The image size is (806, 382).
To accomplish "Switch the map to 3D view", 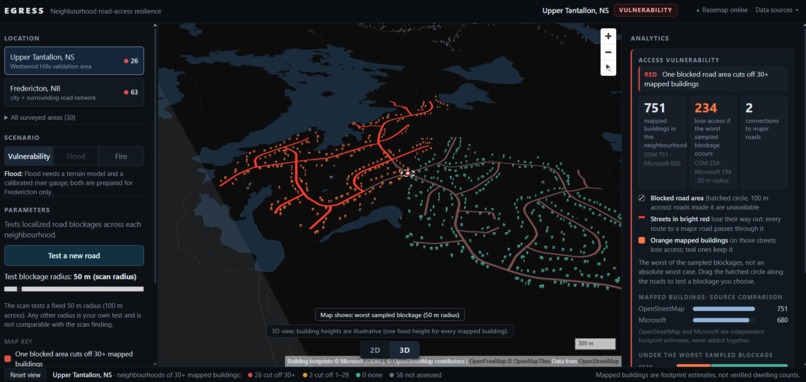I will (x=405, y=350).
